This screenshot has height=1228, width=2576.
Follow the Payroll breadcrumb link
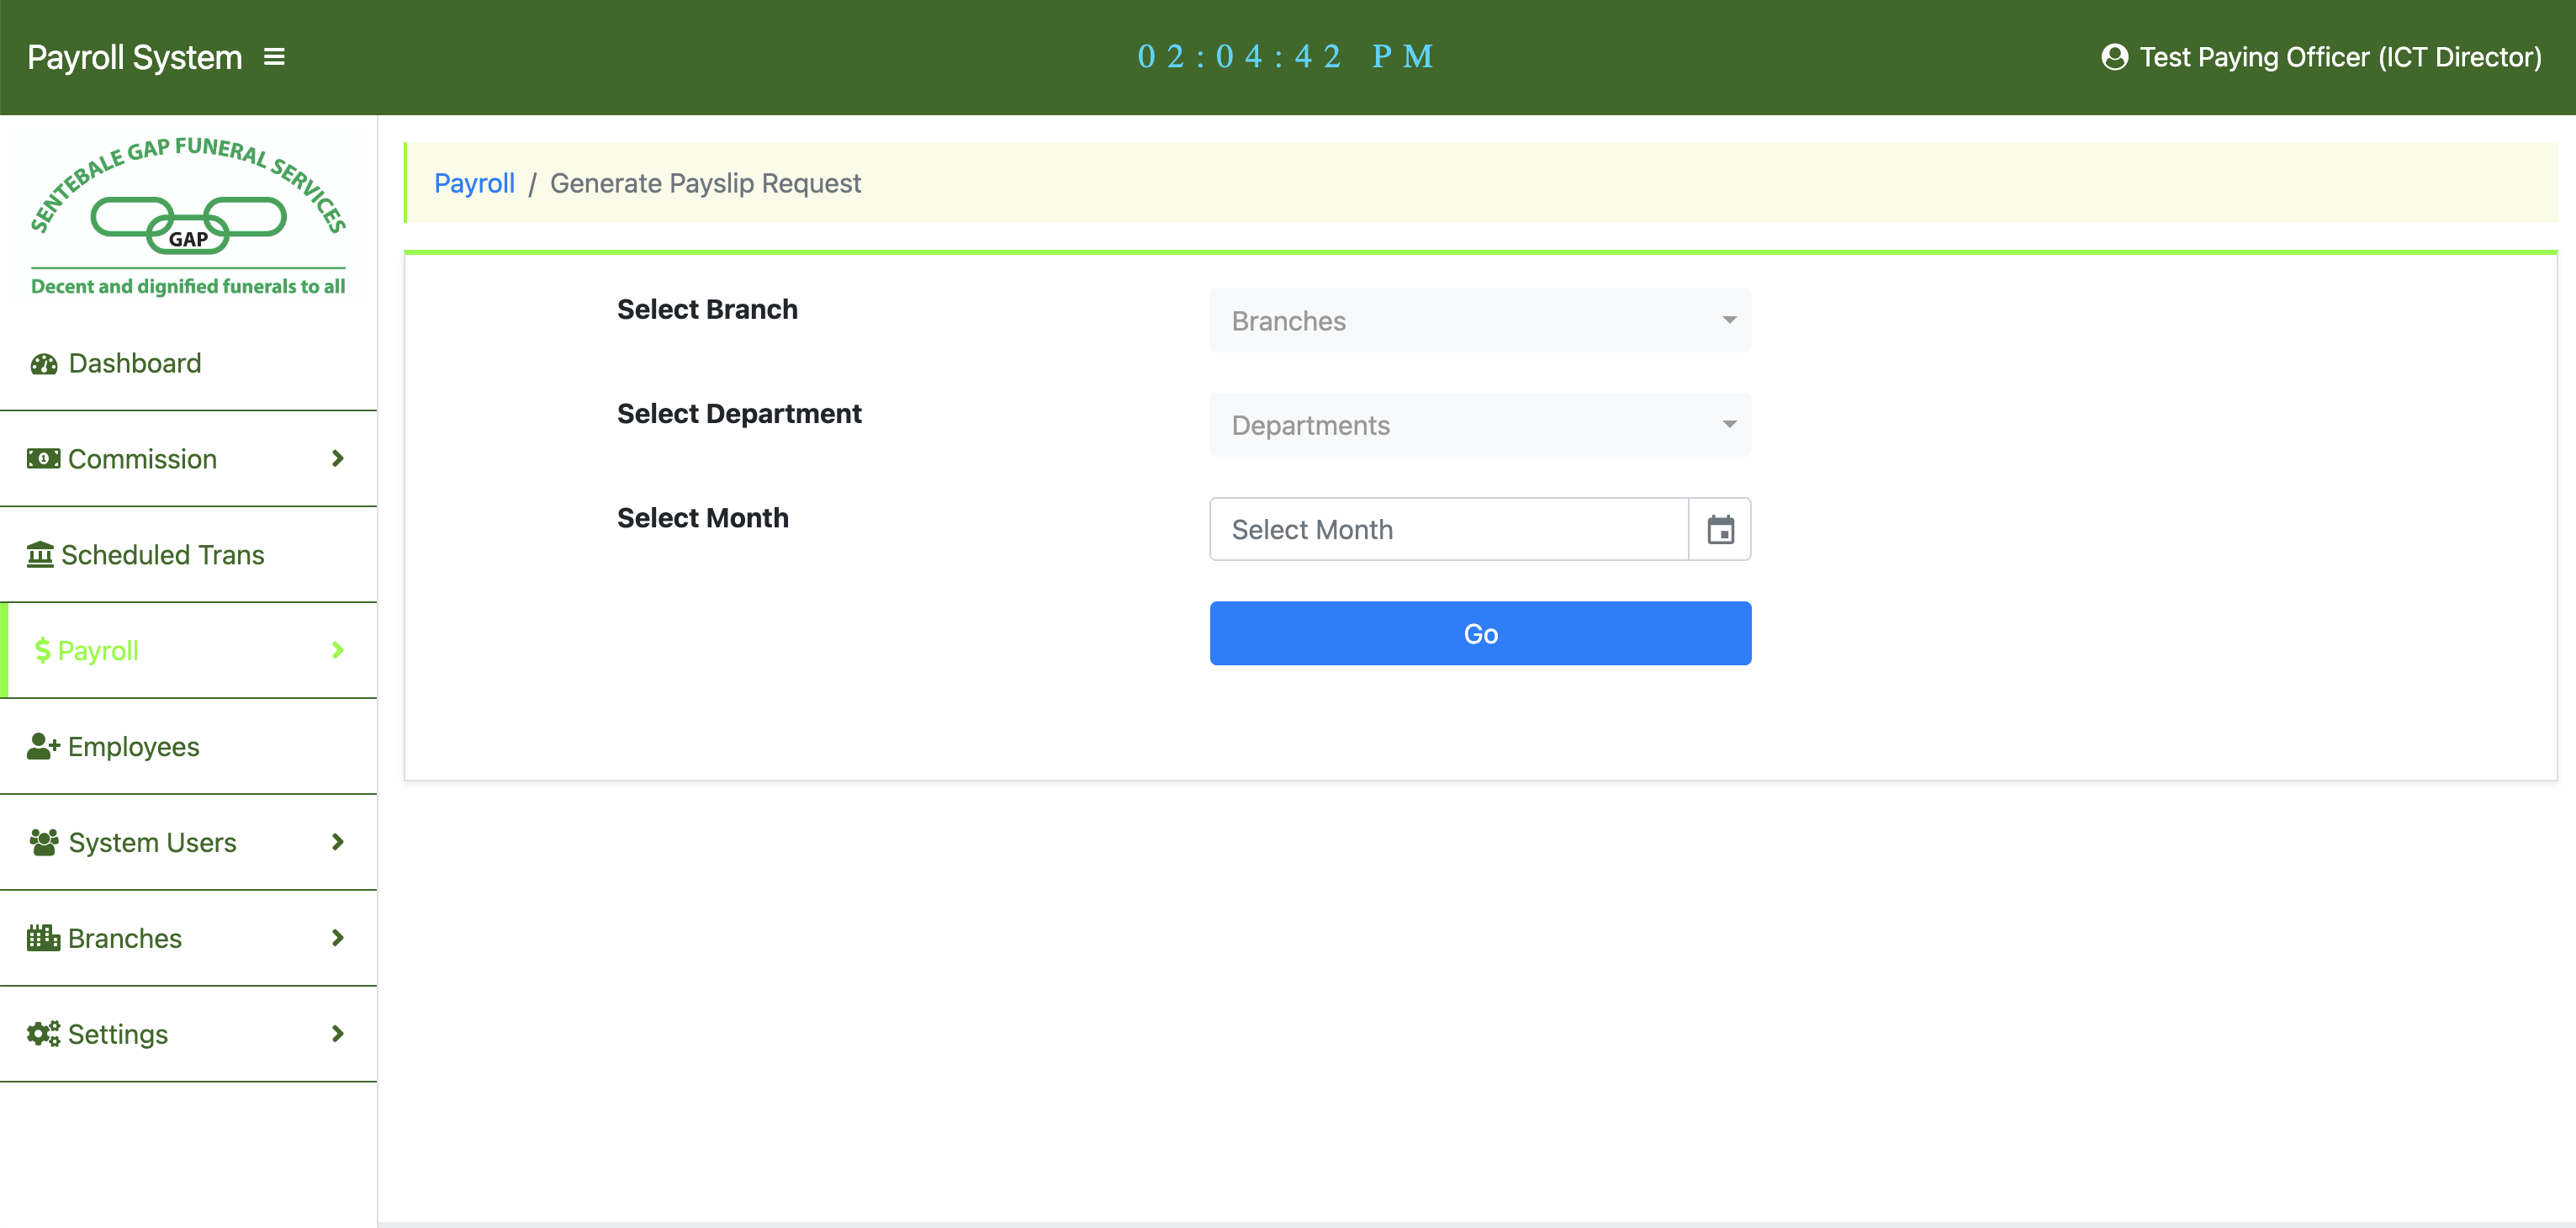(474, 184)
